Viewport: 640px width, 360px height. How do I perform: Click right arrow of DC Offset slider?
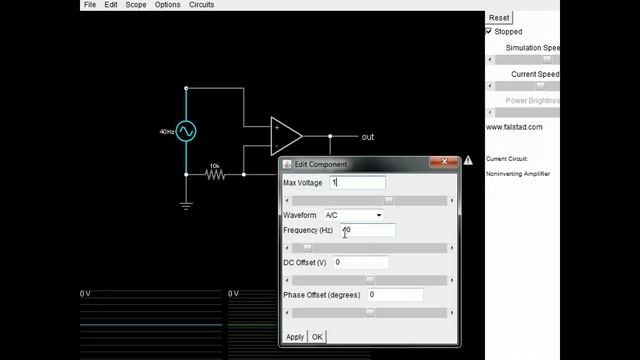[452, 280]
